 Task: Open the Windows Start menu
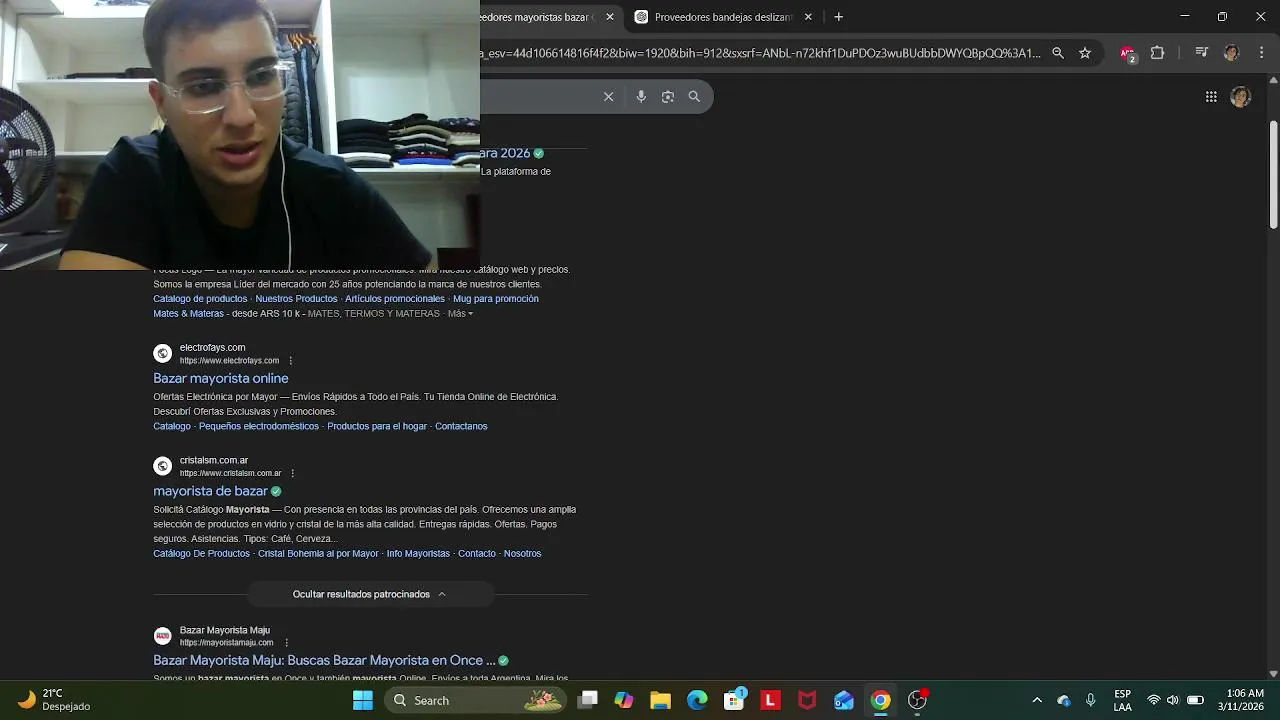point(362,700)
